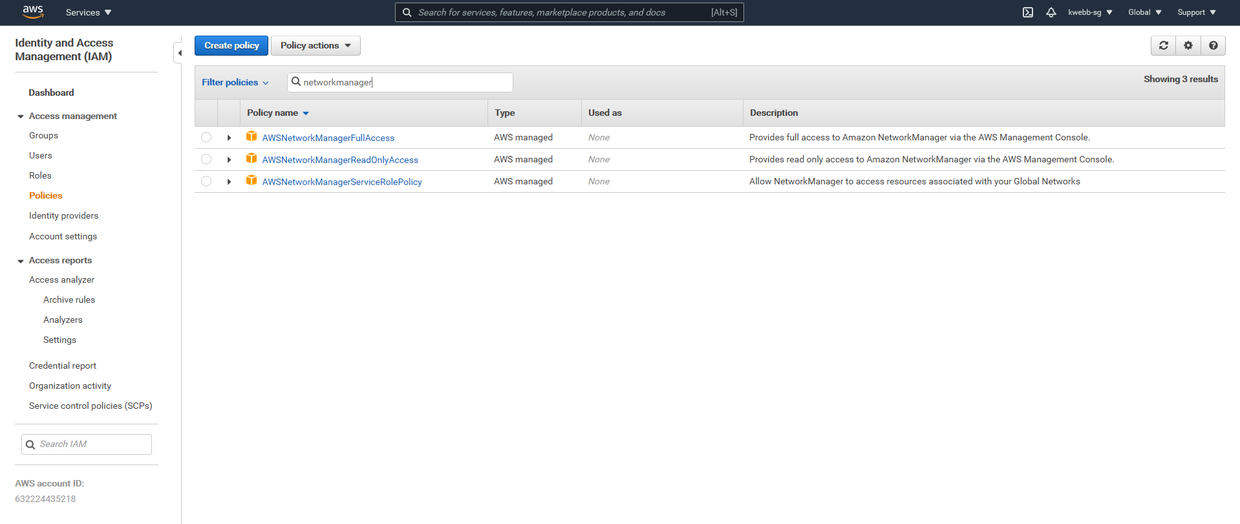Open the table settings gear icon
The height and width of the screenshot is (524, 1240).
click(x=1188, y=45)
